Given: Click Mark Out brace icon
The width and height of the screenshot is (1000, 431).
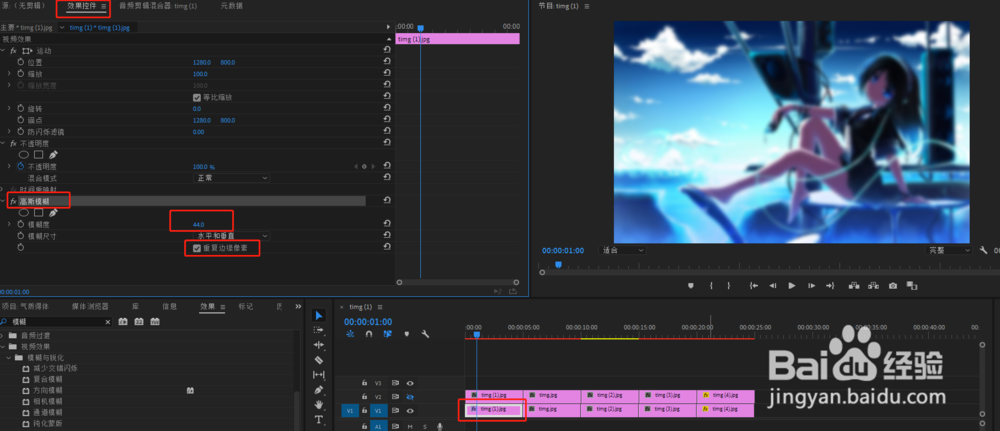Looking at the screenshot, I should pos(729,286).
